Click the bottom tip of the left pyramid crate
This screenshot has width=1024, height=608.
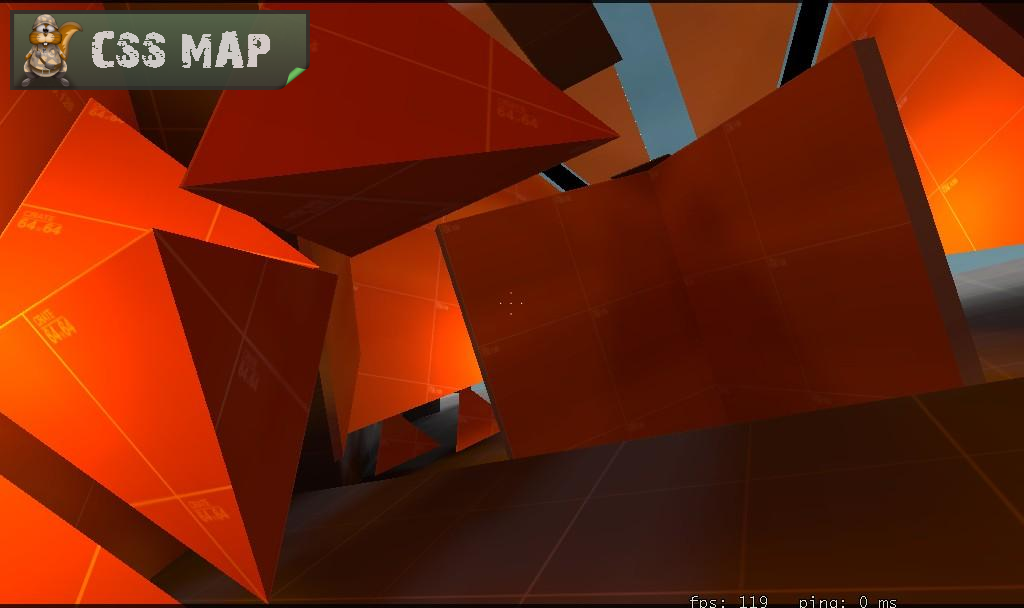click(267, 598)
